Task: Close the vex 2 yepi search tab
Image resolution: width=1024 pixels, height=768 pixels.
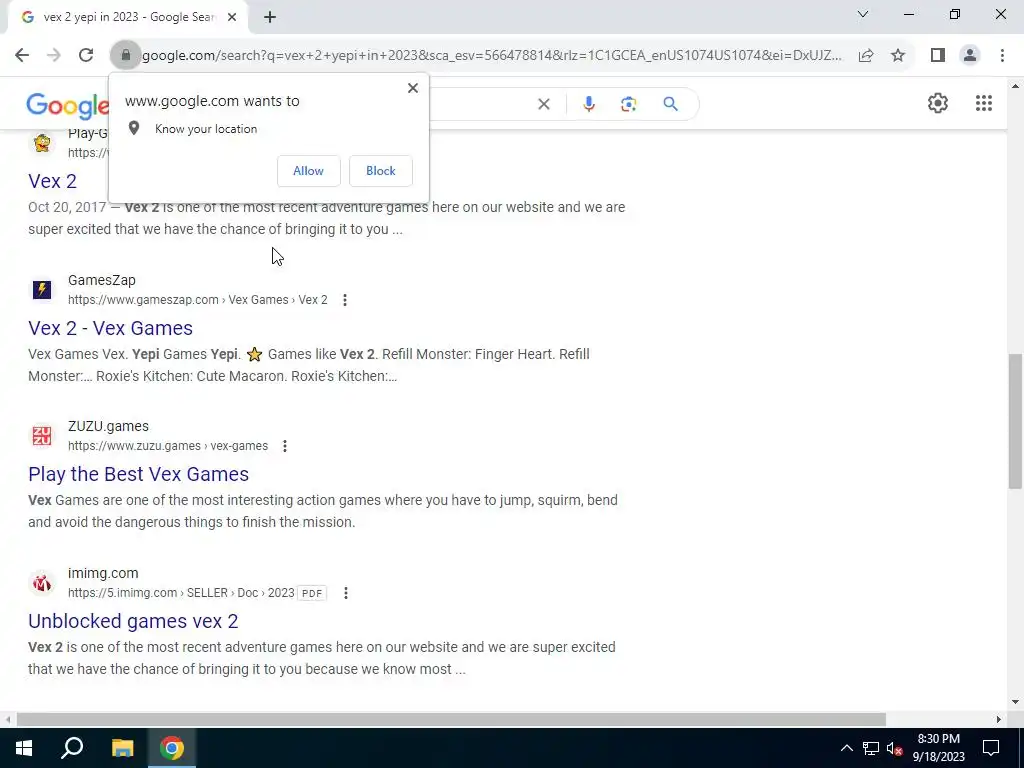Action: point(232,17)
